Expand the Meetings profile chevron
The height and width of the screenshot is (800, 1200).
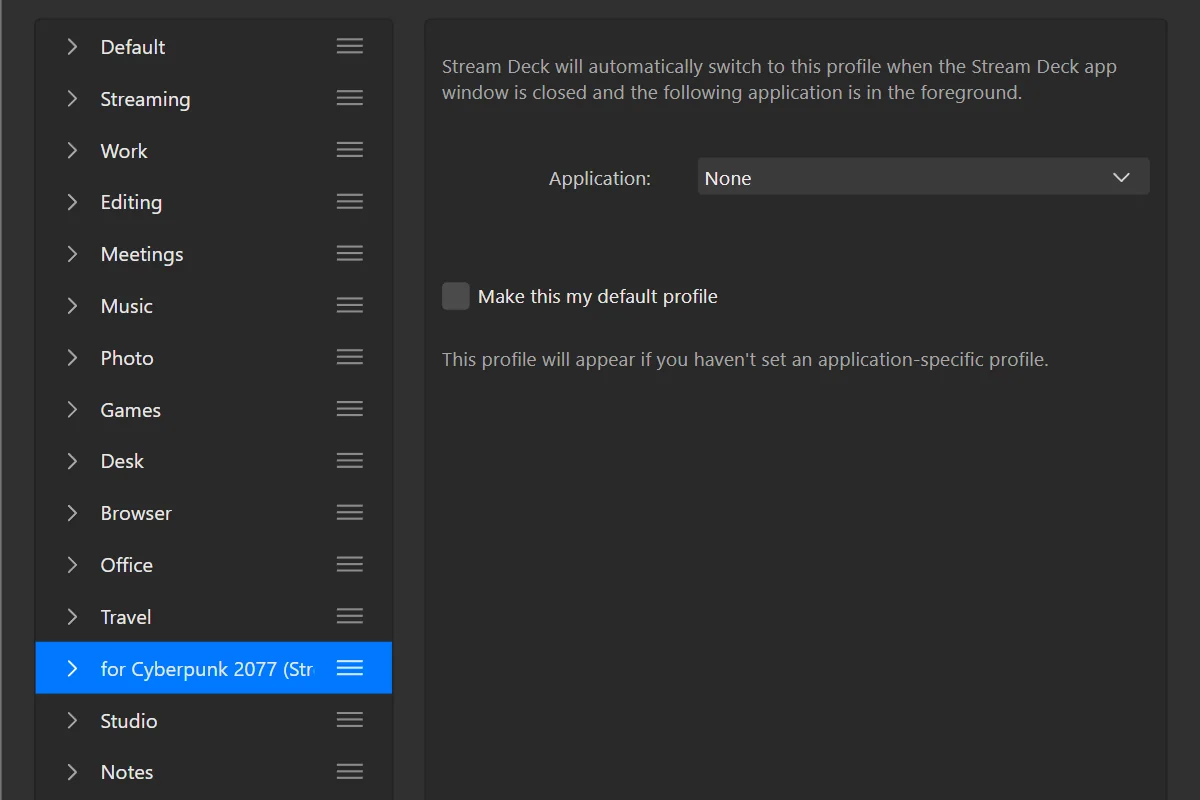(72, 253)
